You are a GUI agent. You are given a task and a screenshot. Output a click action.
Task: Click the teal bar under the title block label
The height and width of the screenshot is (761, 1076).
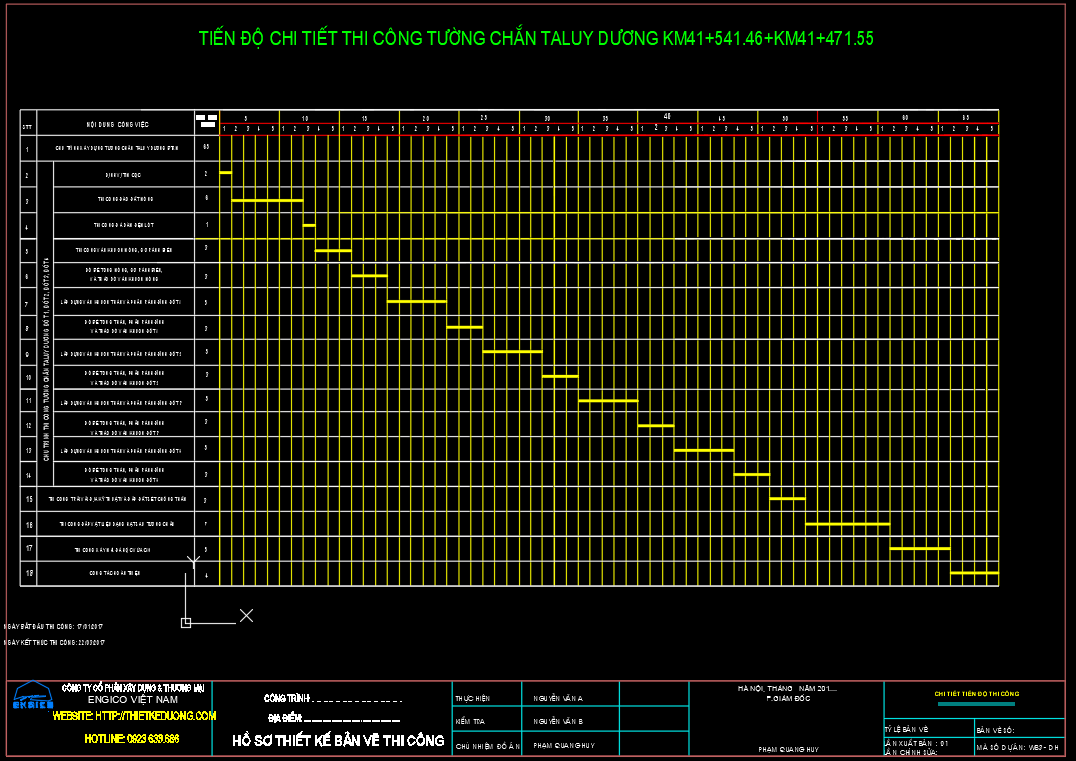click(x=976, y=704)
